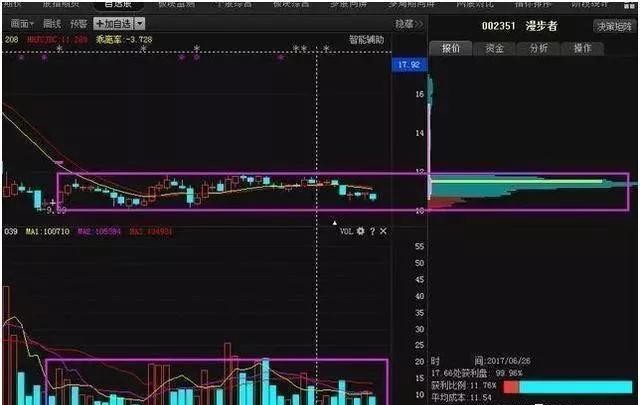This screenshot has height=405, width=640.
Task: Click the red-cyan profit ratio bar
Action: click(x=568, y=387)
